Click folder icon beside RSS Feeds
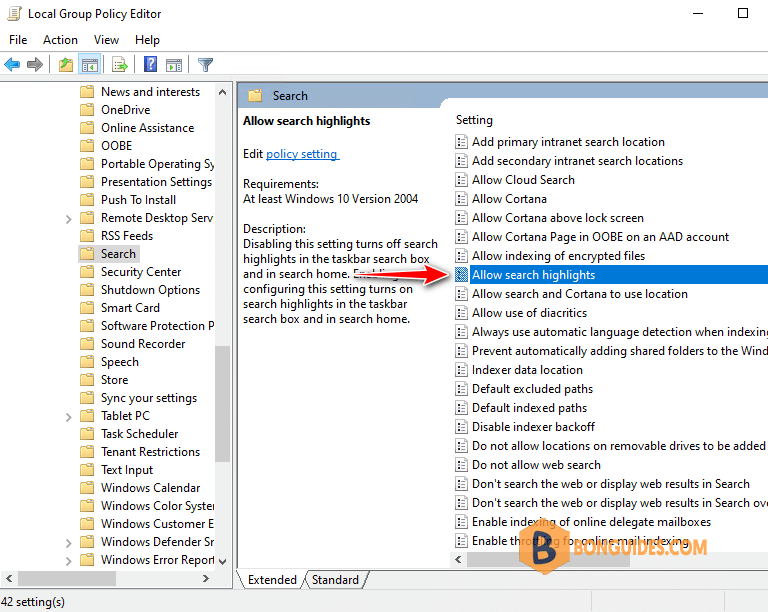Viewport: 768px width, 612px height. (x=87, y=236)
